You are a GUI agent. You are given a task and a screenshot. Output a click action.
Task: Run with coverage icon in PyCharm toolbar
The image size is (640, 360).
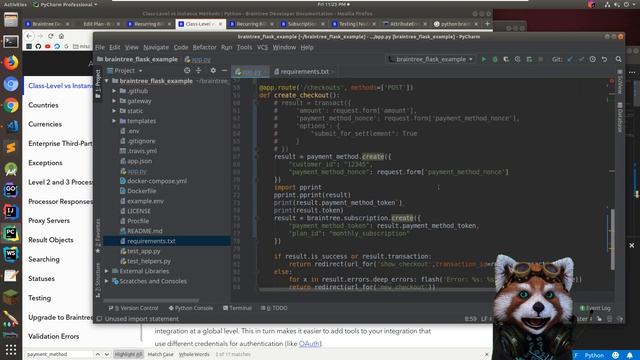[506, 59]
